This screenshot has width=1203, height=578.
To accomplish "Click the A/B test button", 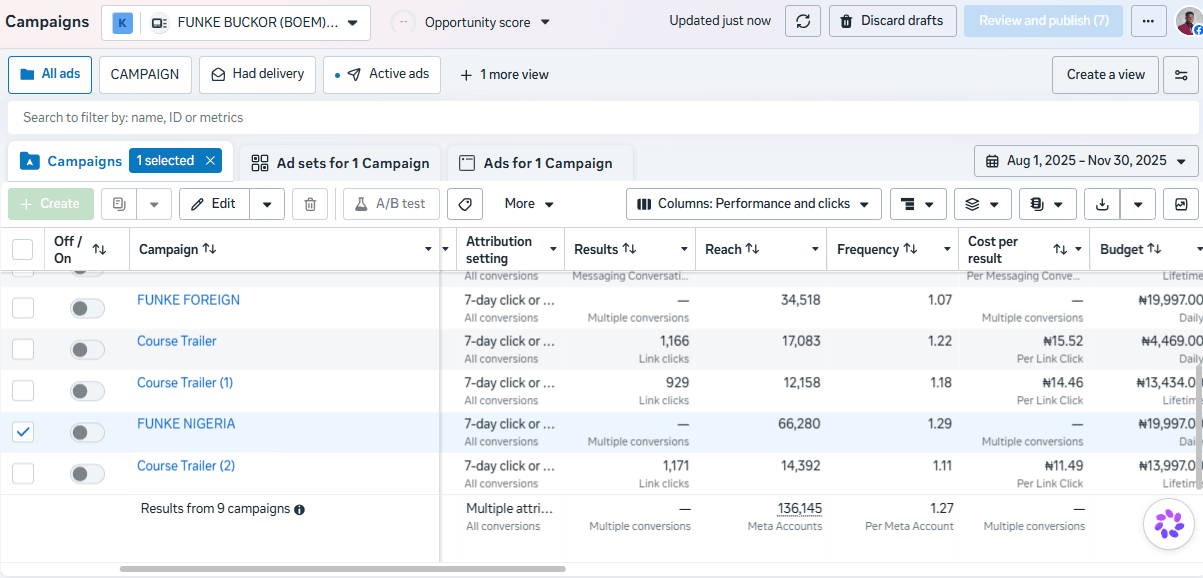I will (x=390, y=204).
